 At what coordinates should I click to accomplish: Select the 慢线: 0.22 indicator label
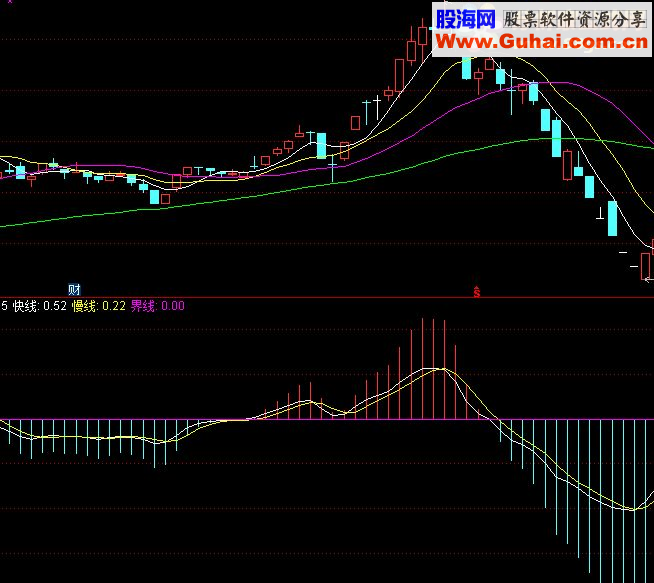point(99,306)
